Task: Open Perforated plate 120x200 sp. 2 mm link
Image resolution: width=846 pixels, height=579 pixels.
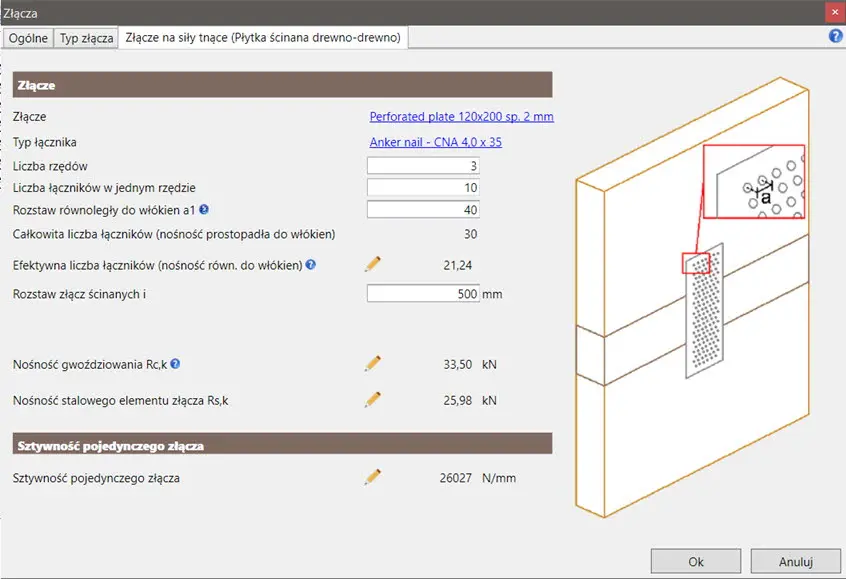Action: [461, 117]
